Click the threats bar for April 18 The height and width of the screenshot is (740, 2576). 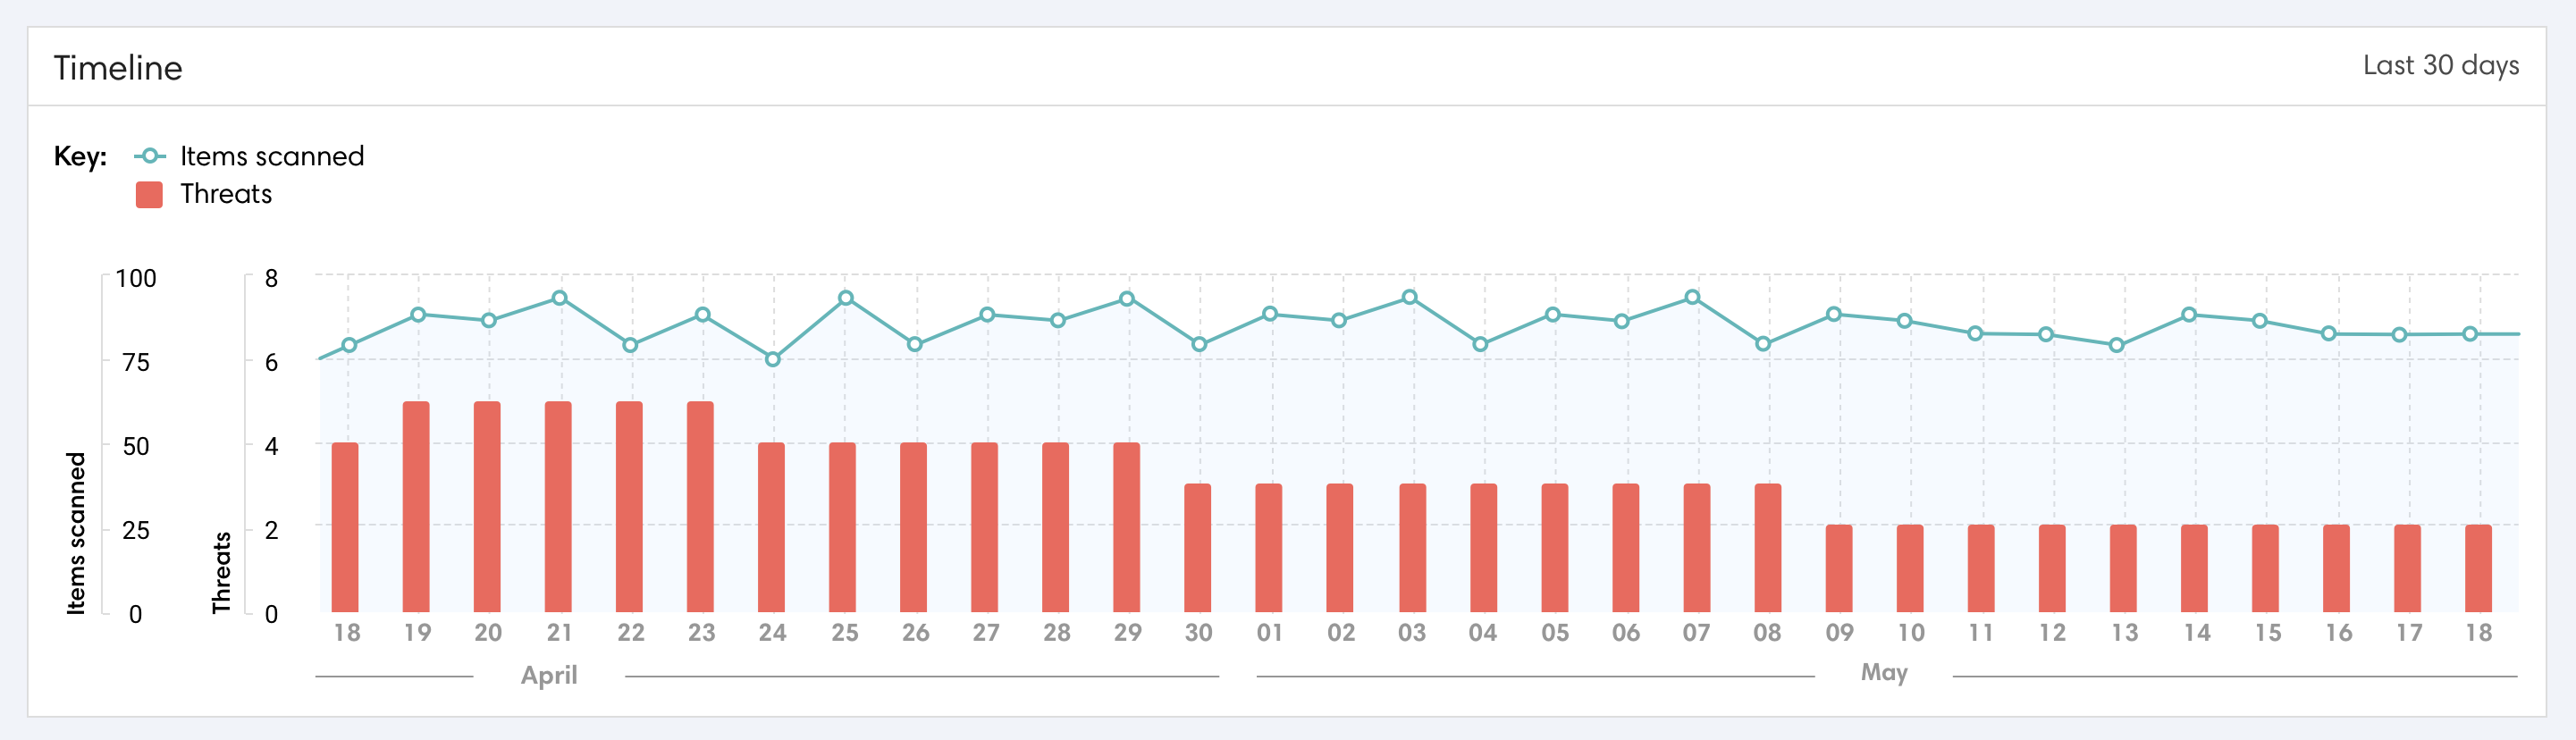345,527
